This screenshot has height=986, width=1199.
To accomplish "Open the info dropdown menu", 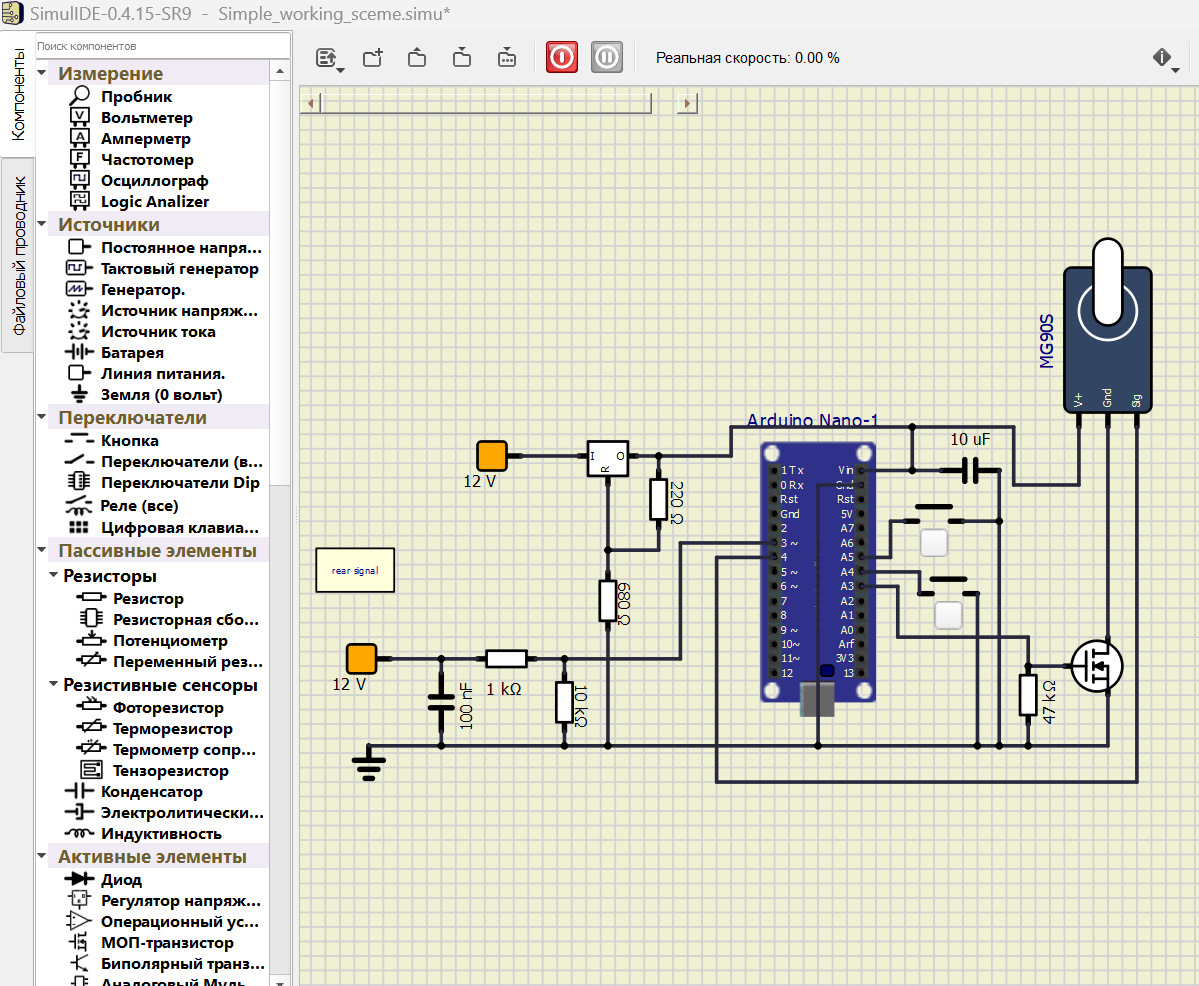I will [1164, 59].
